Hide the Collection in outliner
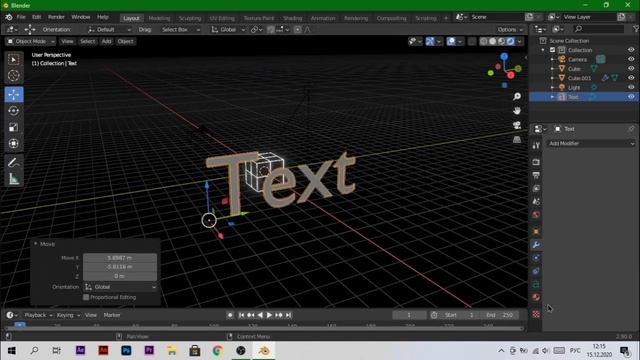The image size is (640, 360). pyautogui.click(x=631, y=50)
